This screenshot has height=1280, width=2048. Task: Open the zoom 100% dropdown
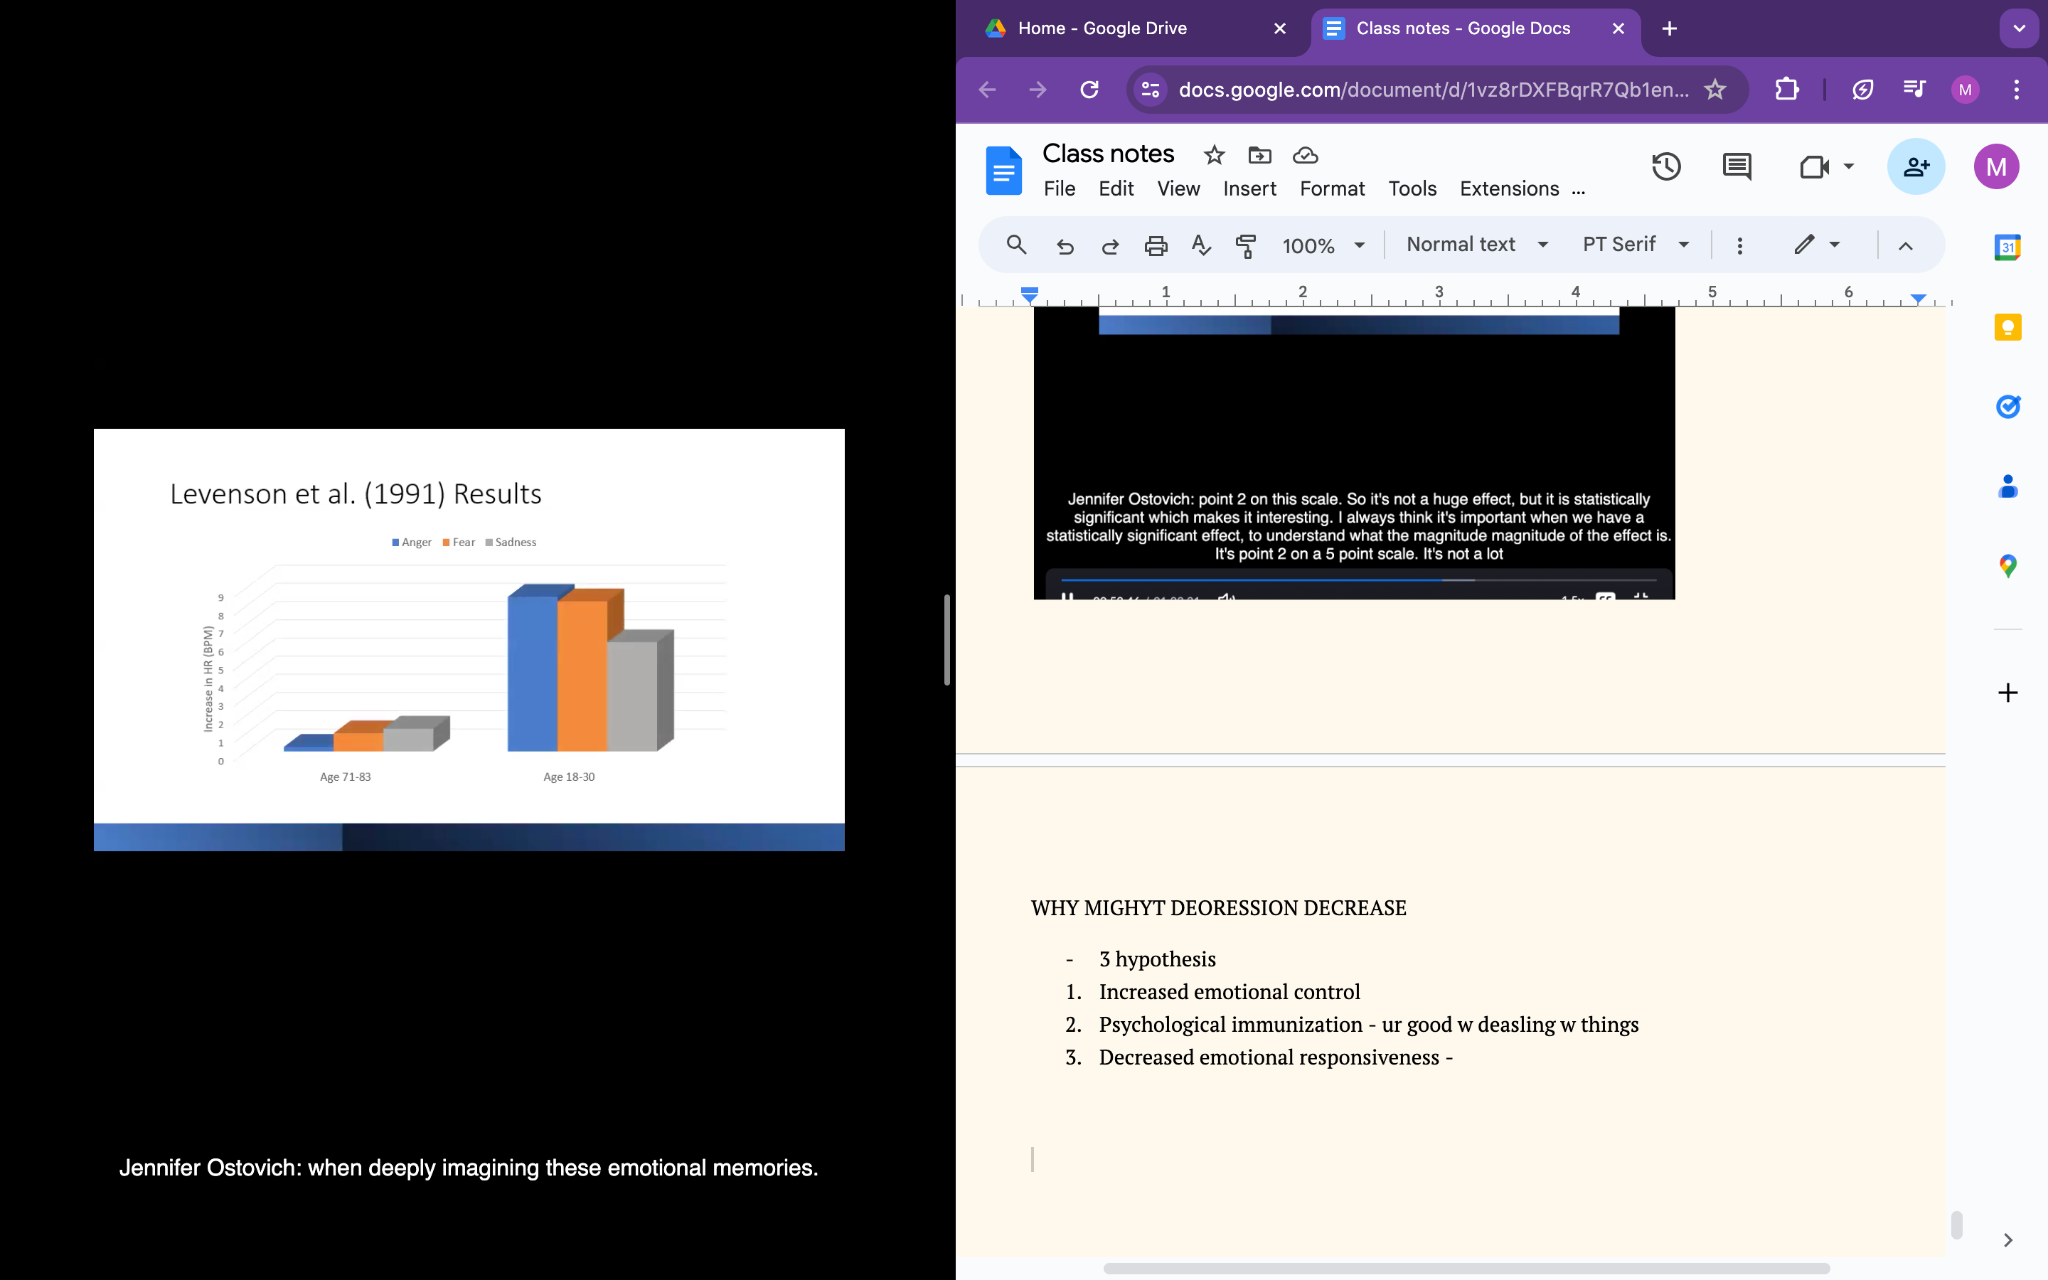1323,246
